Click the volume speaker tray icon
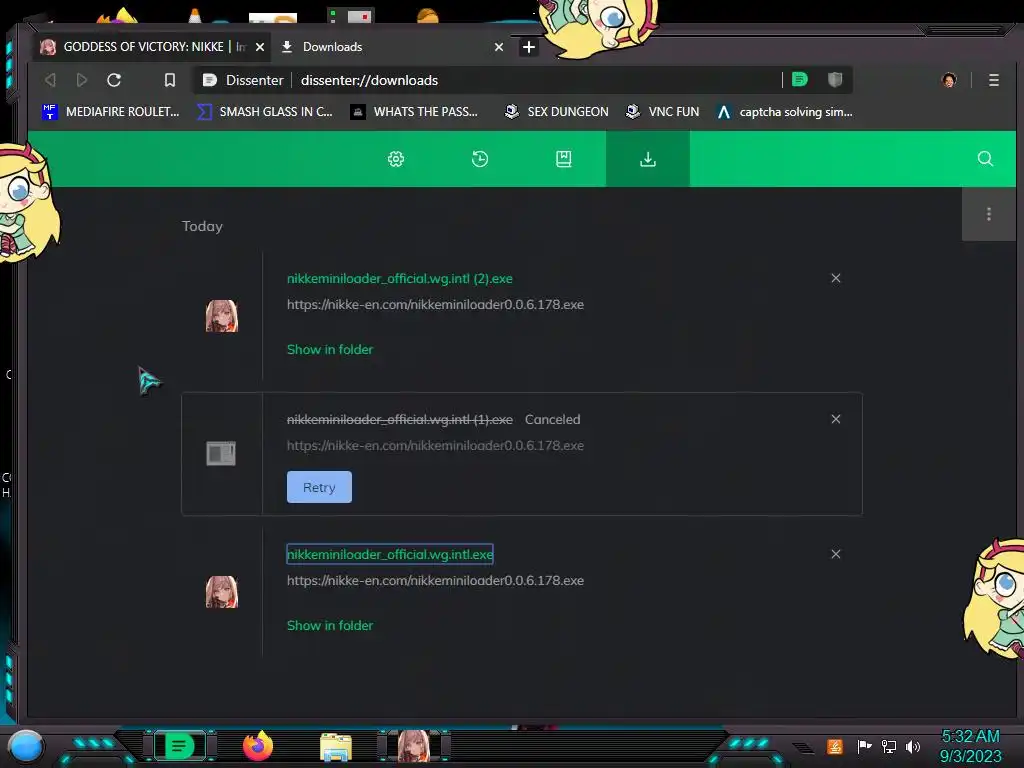 pyautogui.click(x=913, y=746)
